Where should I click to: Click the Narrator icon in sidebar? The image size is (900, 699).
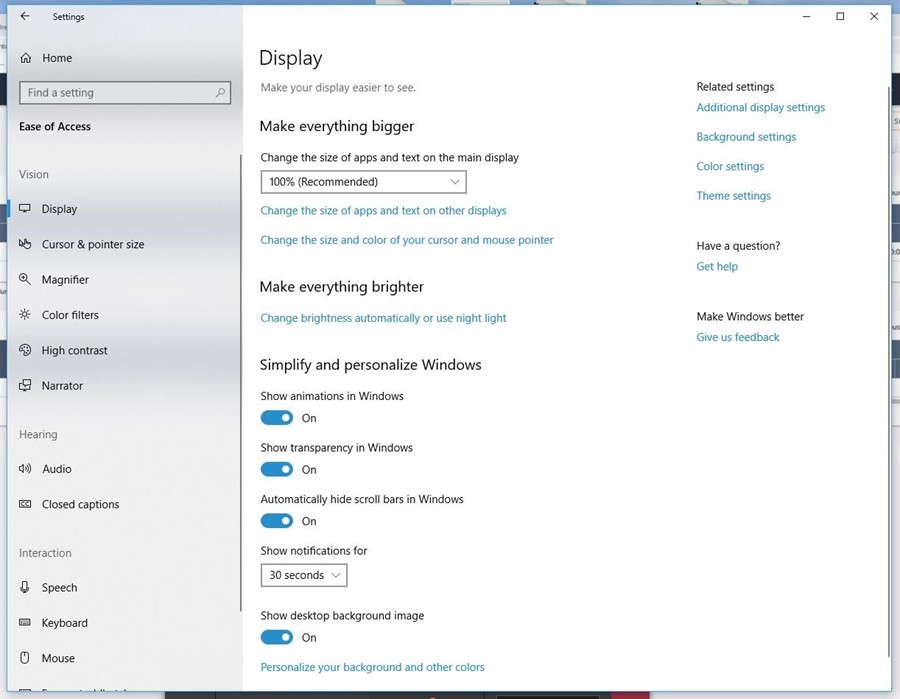tap(25, 385)
